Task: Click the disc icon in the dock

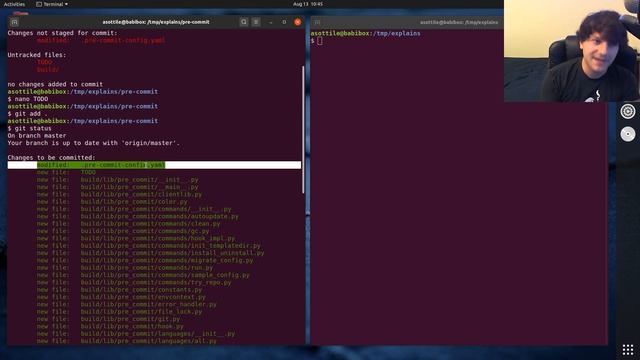Action: click(628, 134)
